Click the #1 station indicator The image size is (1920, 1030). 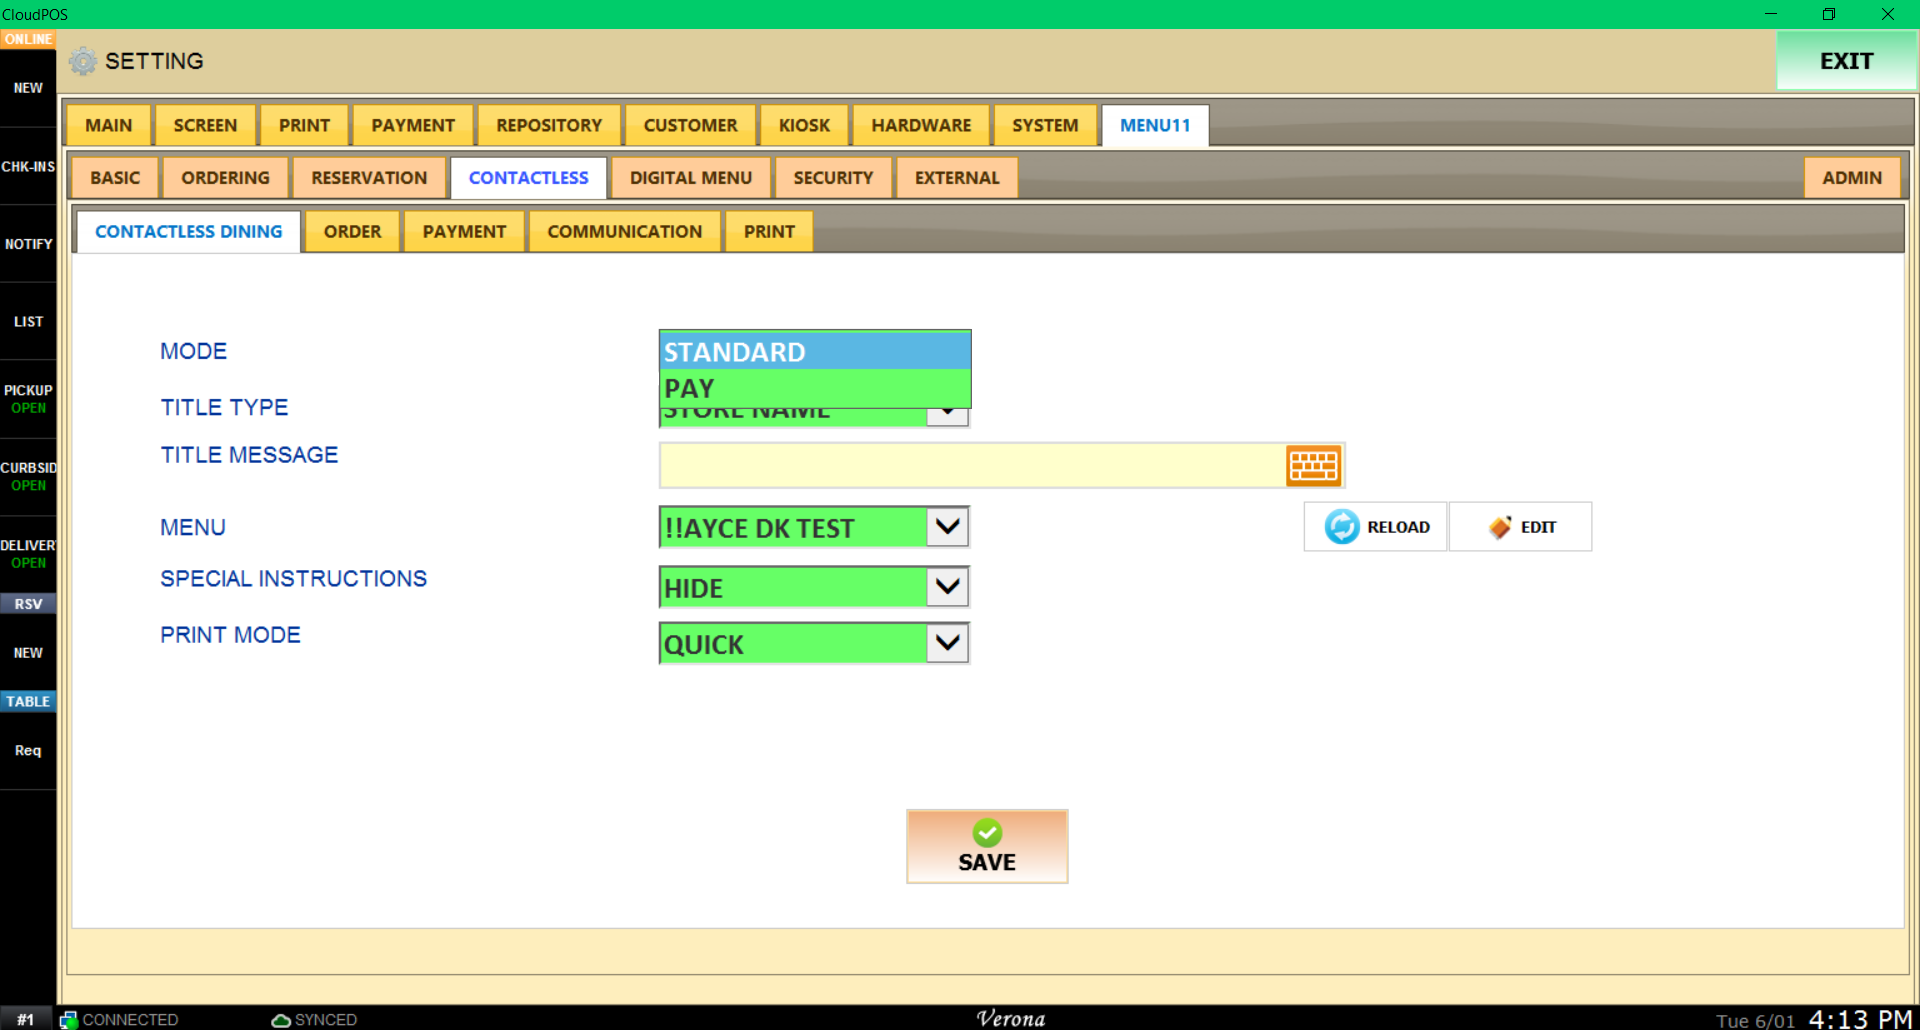[27, 1019]
